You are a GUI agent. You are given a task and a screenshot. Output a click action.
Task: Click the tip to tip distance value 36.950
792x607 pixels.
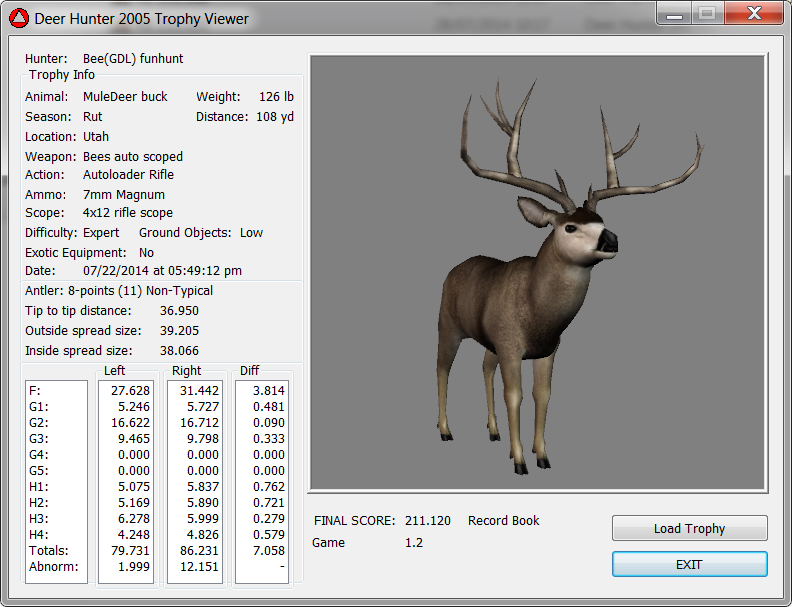coord(179,311)
